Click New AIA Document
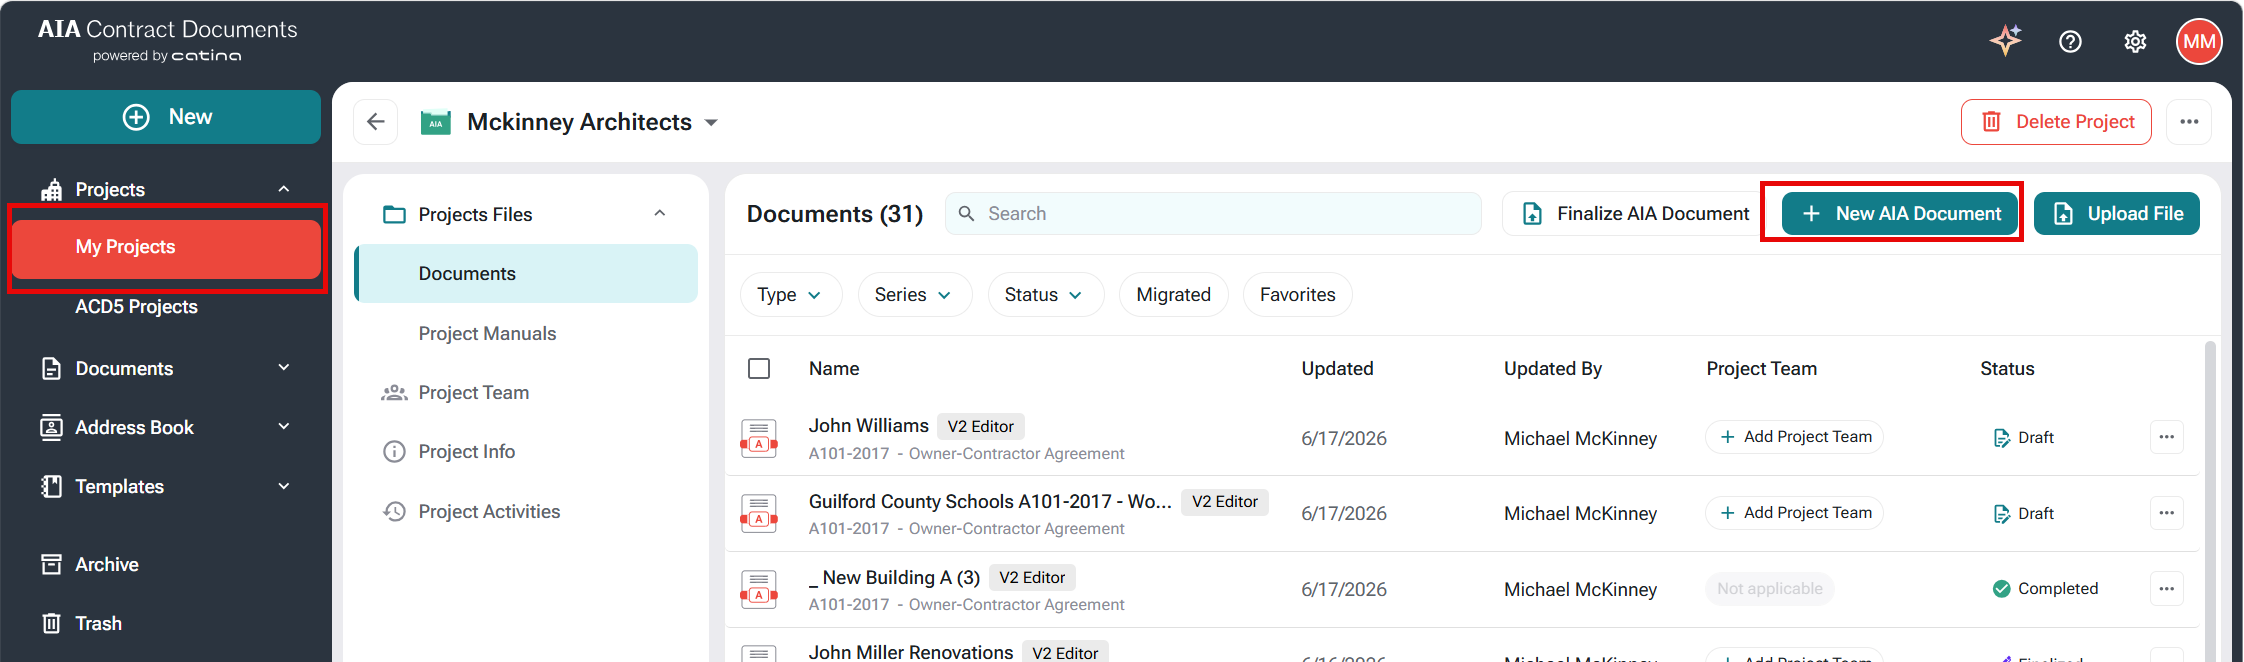2244x662 pixels. tap(1900, 214)
